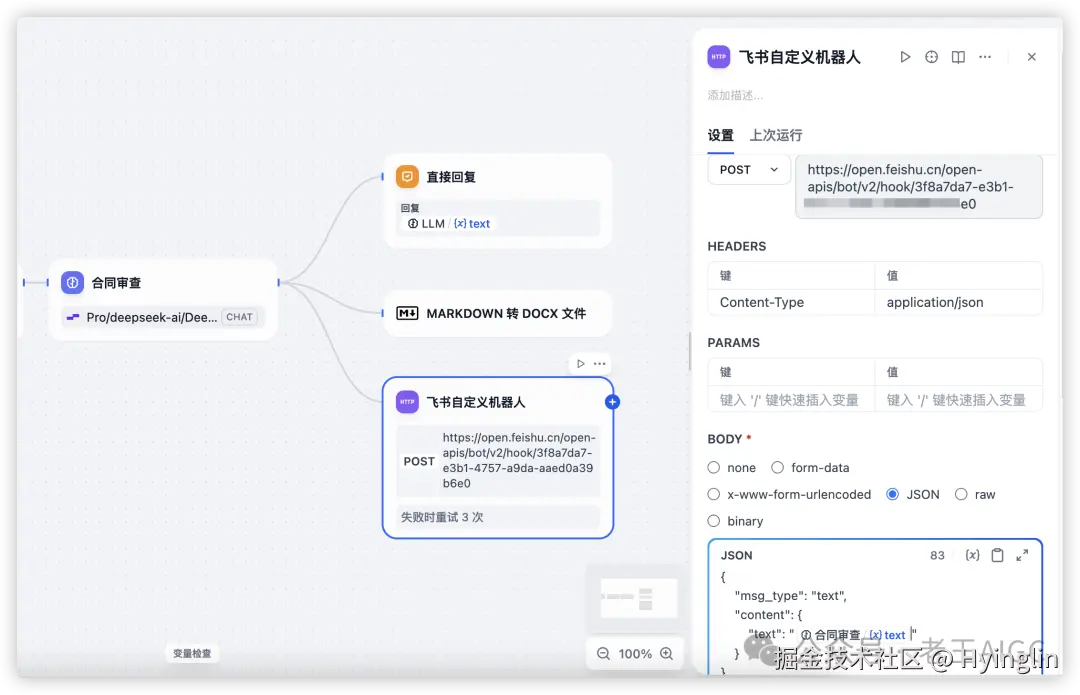Click the HTTP icon on canvas 飞书自定义机器人 node
Screen dimensions: 1080x695
tap(407, 402)
